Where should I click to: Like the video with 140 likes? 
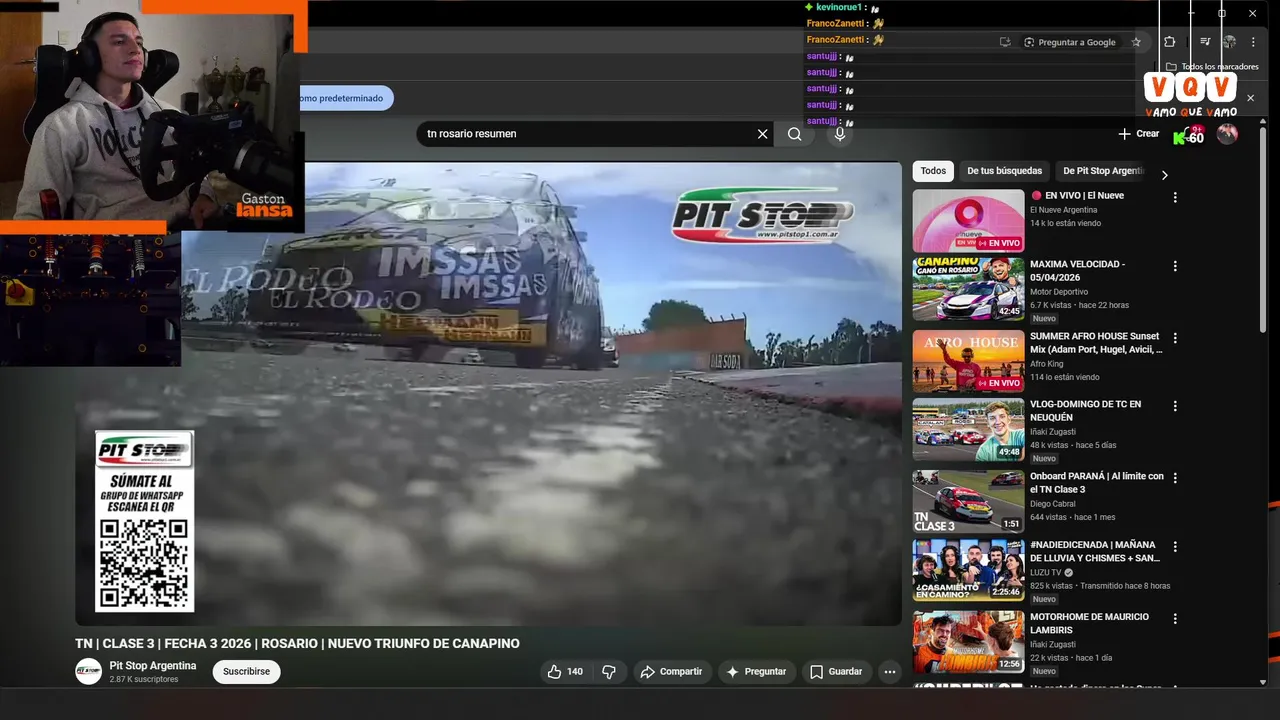565,672
